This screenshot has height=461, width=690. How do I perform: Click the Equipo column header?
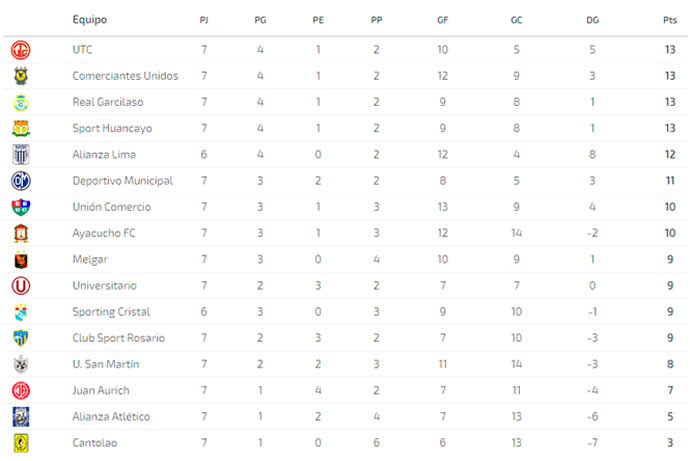[x=90, y=20]
